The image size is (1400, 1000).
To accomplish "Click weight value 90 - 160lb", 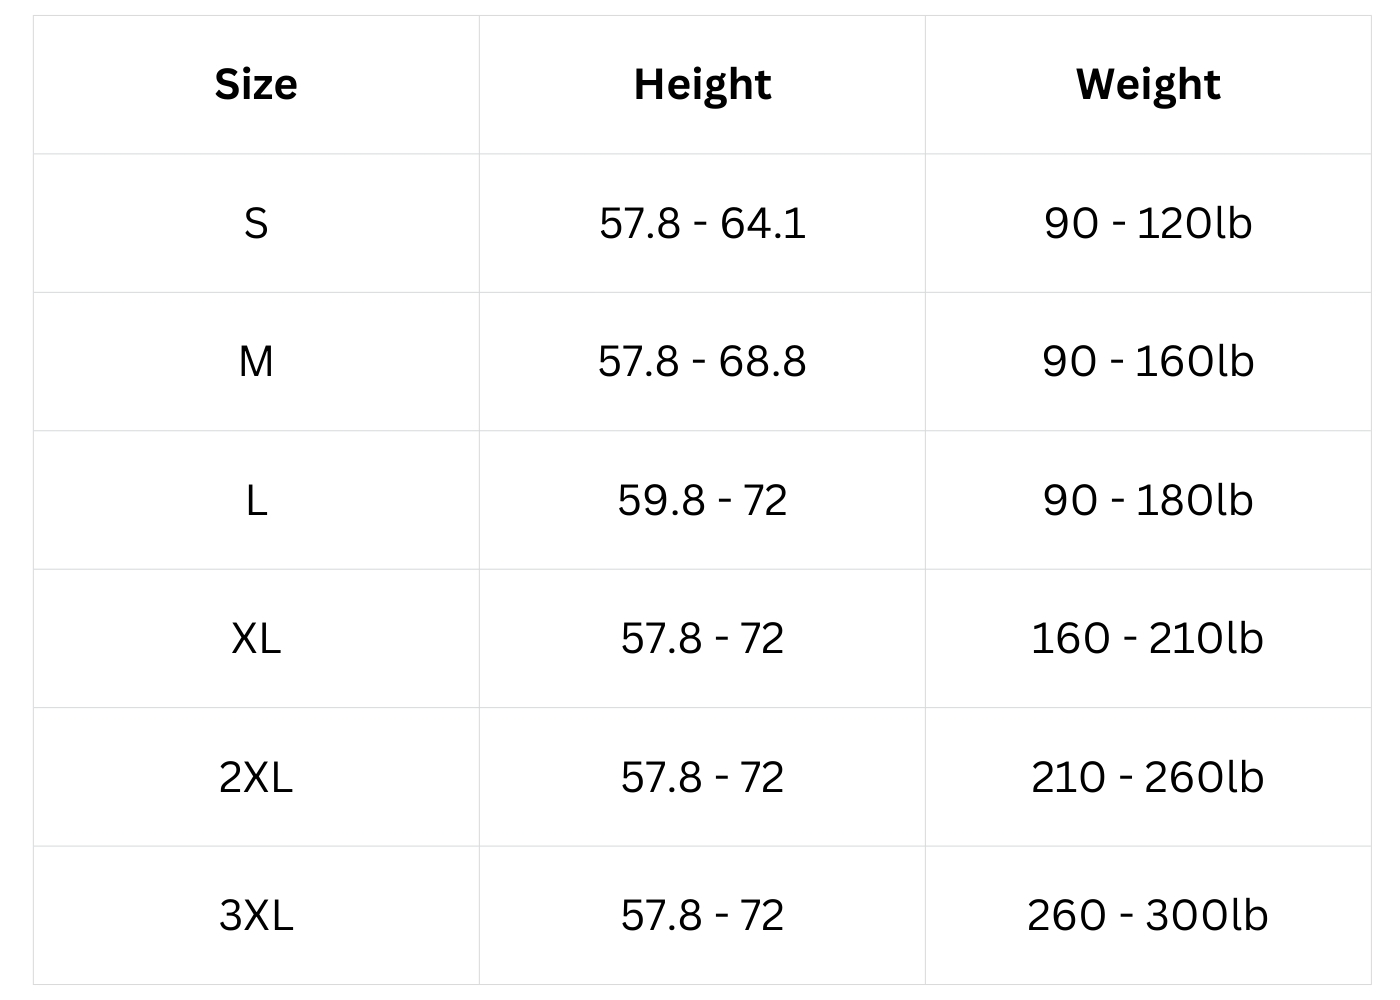I will pyautogui.click(x=1148, y=361).
